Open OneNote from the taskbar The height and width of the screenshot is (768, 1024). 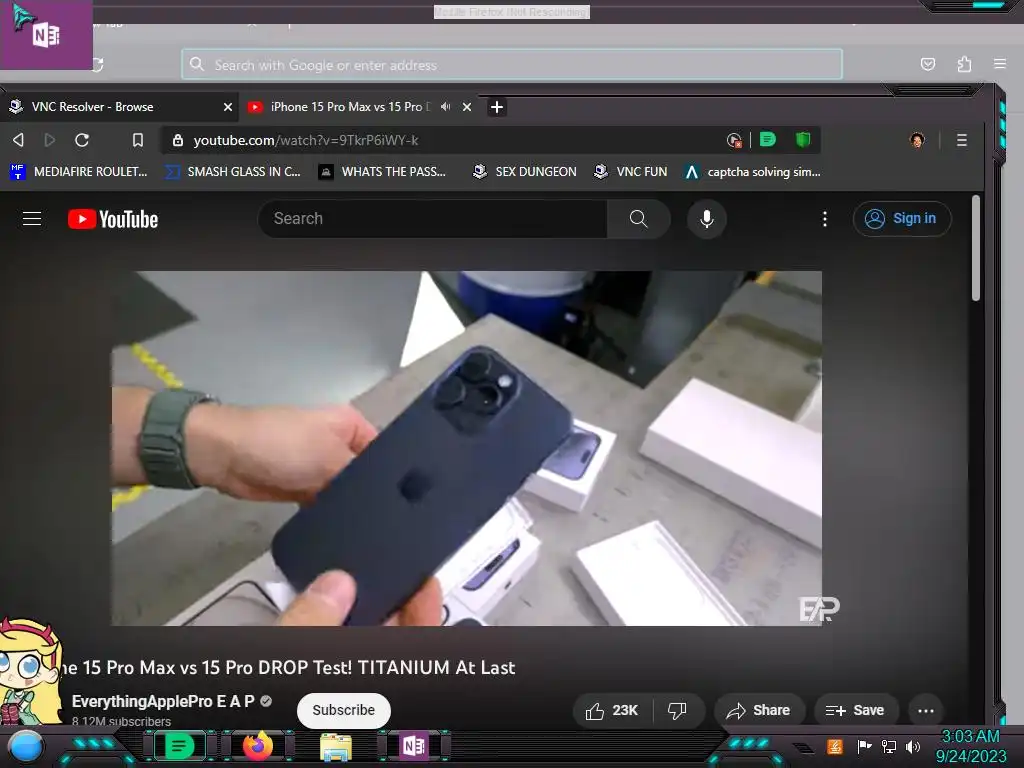[414, 746]
